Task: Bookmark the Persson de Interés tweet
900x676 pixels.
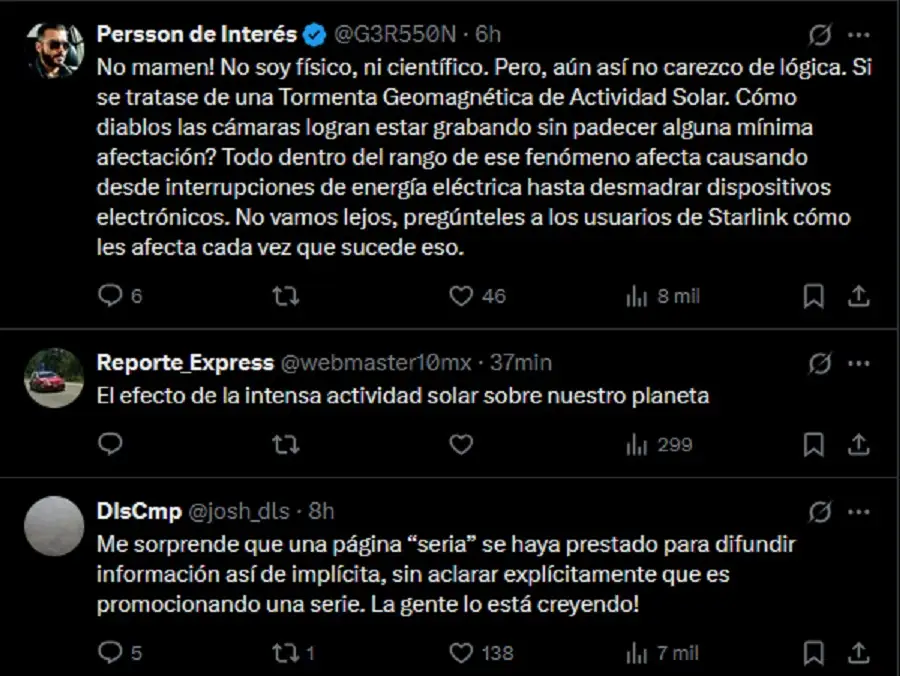Action: (814, 296)
